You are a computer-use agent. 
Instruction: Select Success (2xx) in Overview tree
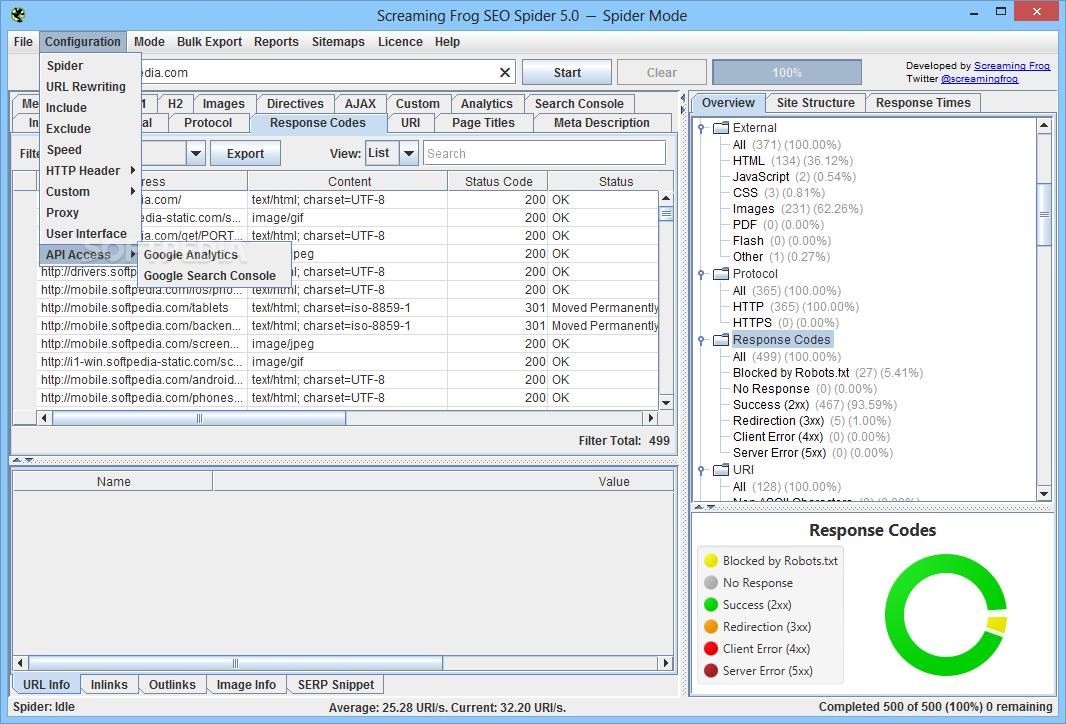pyautogui.click(x=814, y=405)
